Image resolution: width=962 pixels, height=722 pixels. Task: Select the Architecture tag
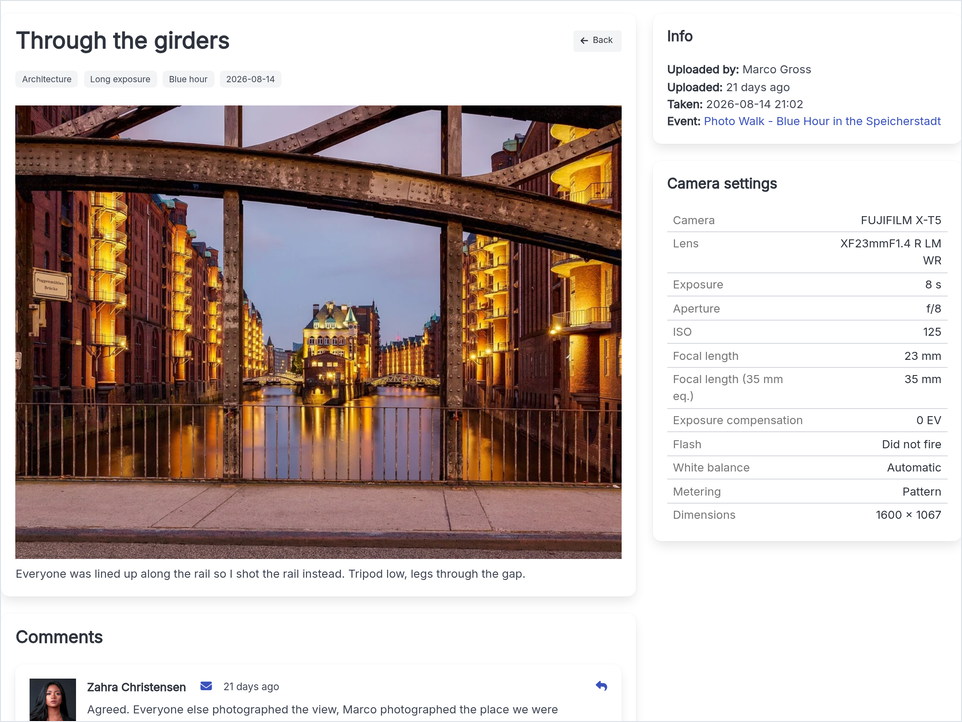(x=47, y=79)
